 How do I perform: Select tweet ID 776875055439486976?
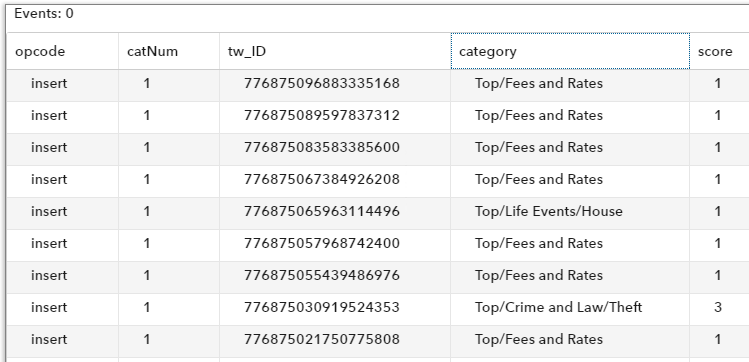[x=321, y=276]
